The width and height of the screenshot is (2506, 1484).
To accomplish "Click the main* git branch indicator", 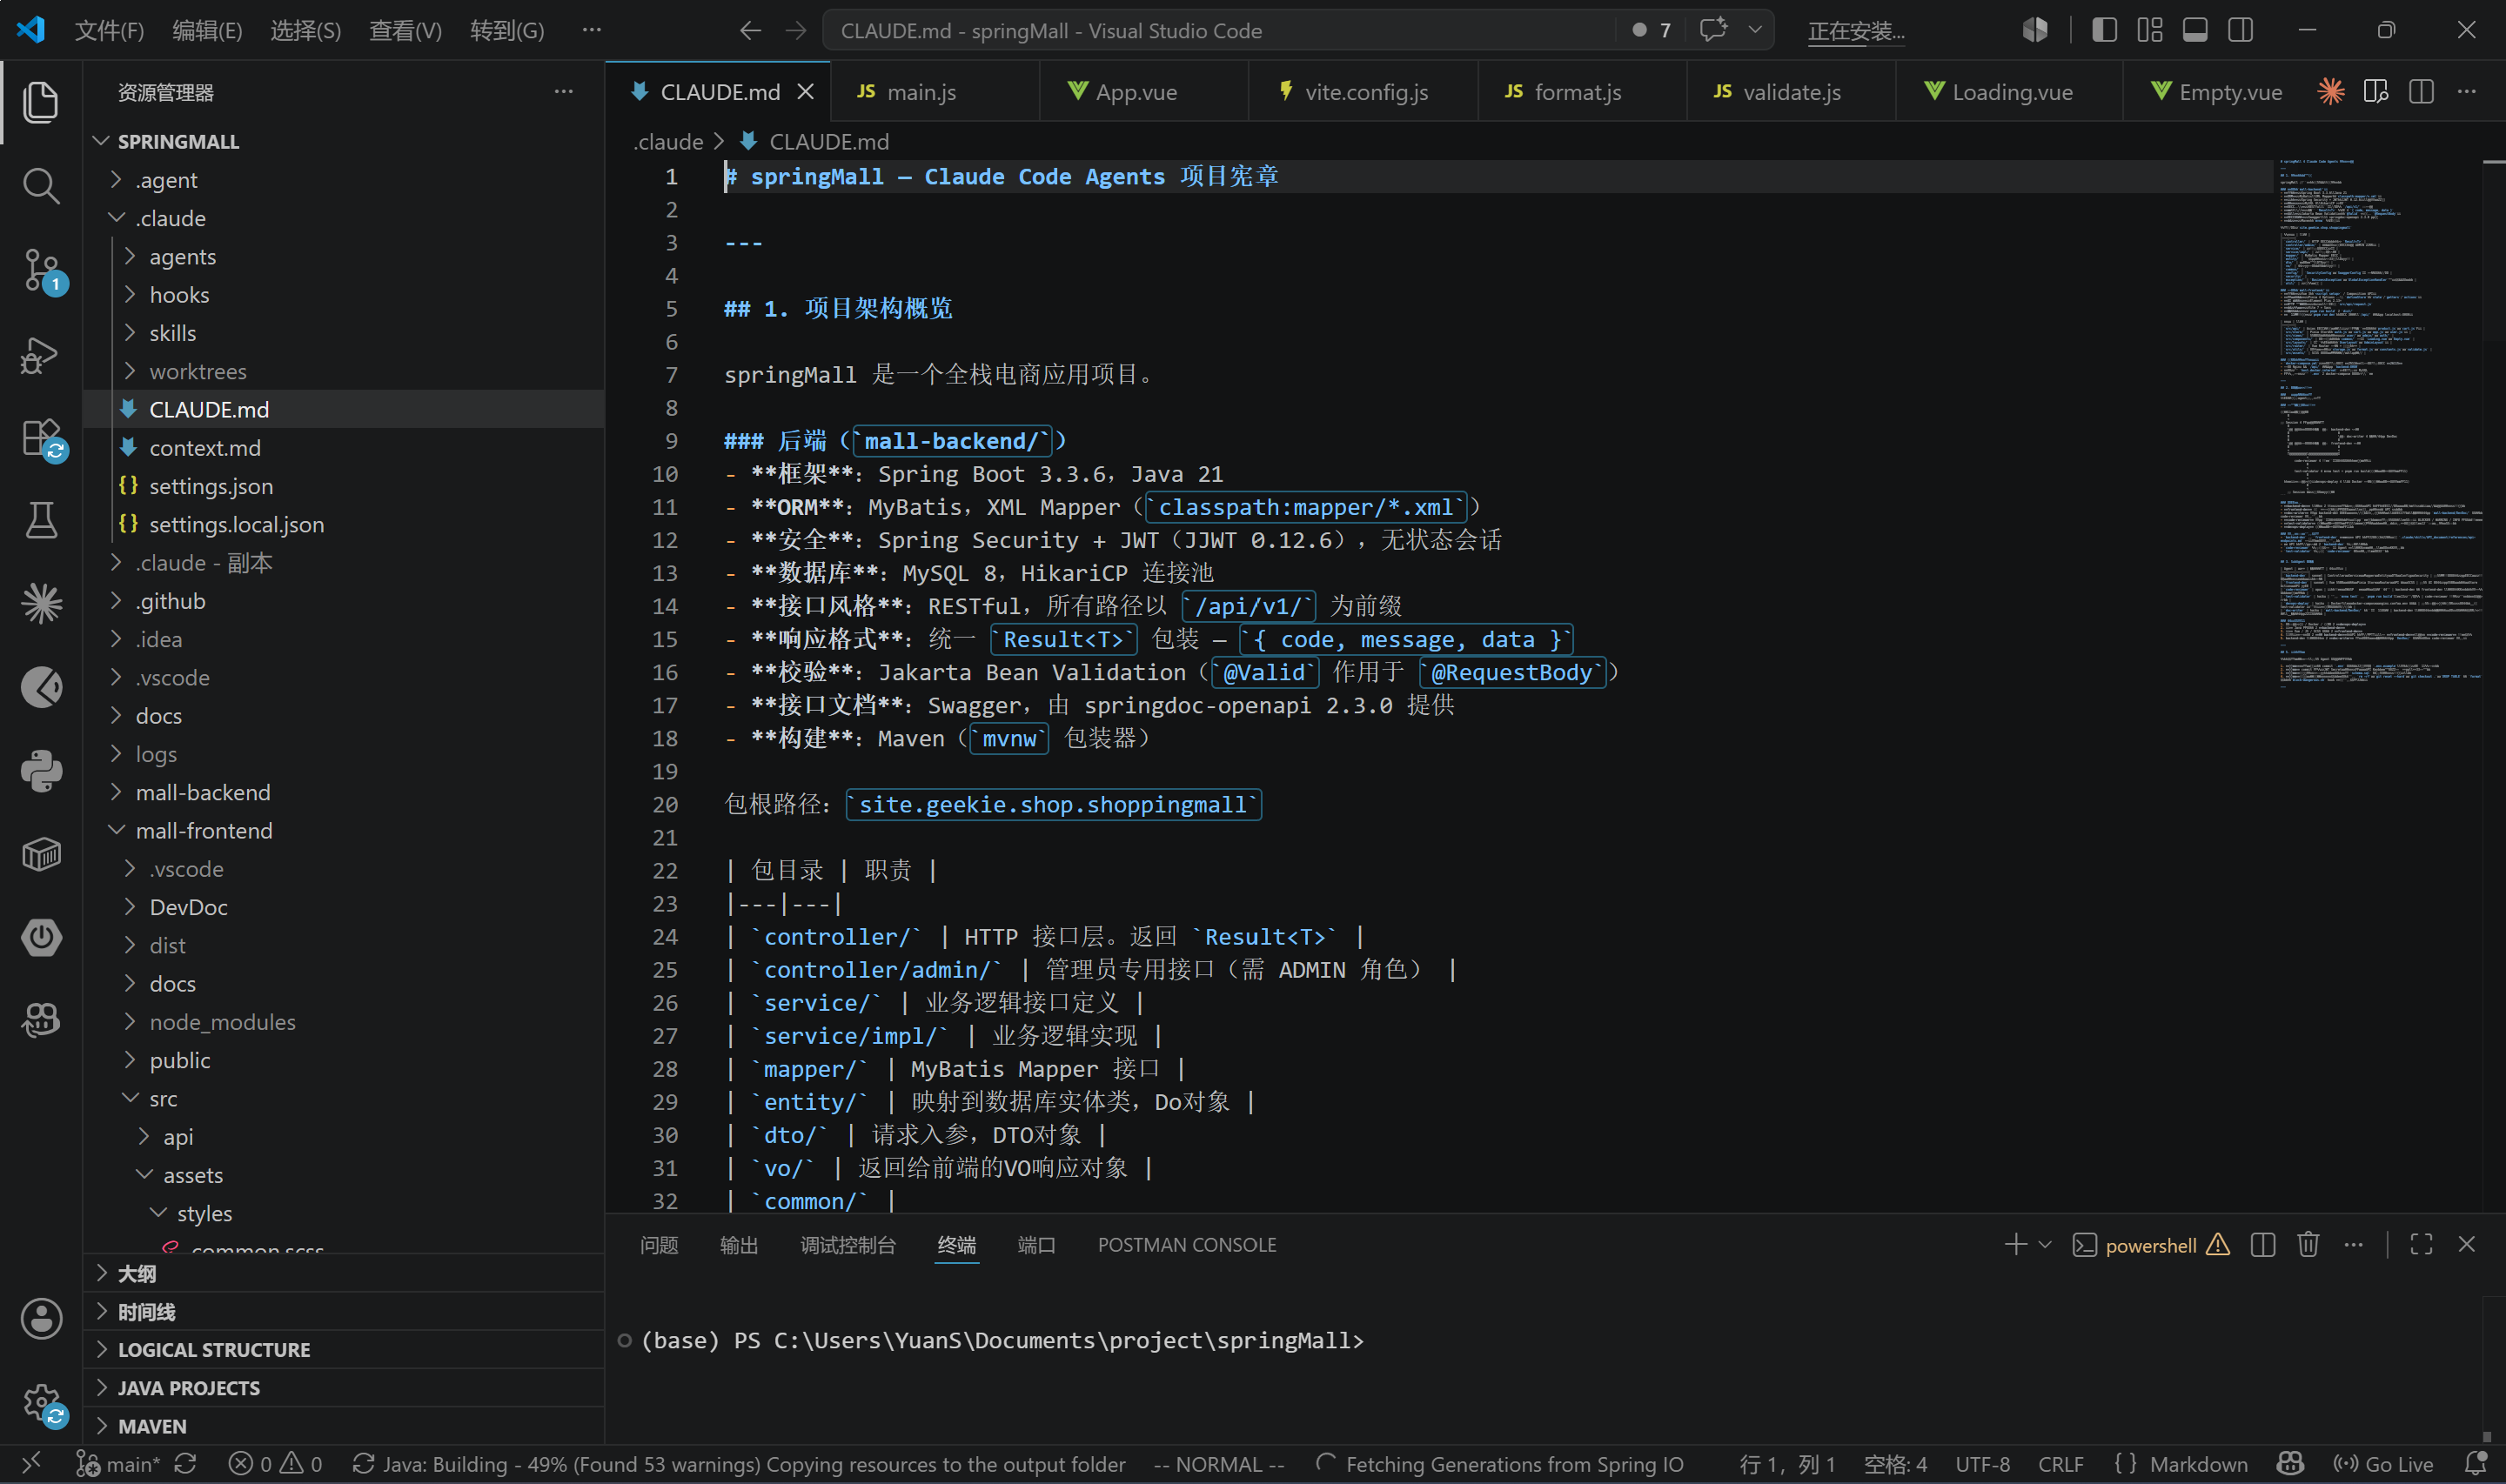I will click(118, 1464).
